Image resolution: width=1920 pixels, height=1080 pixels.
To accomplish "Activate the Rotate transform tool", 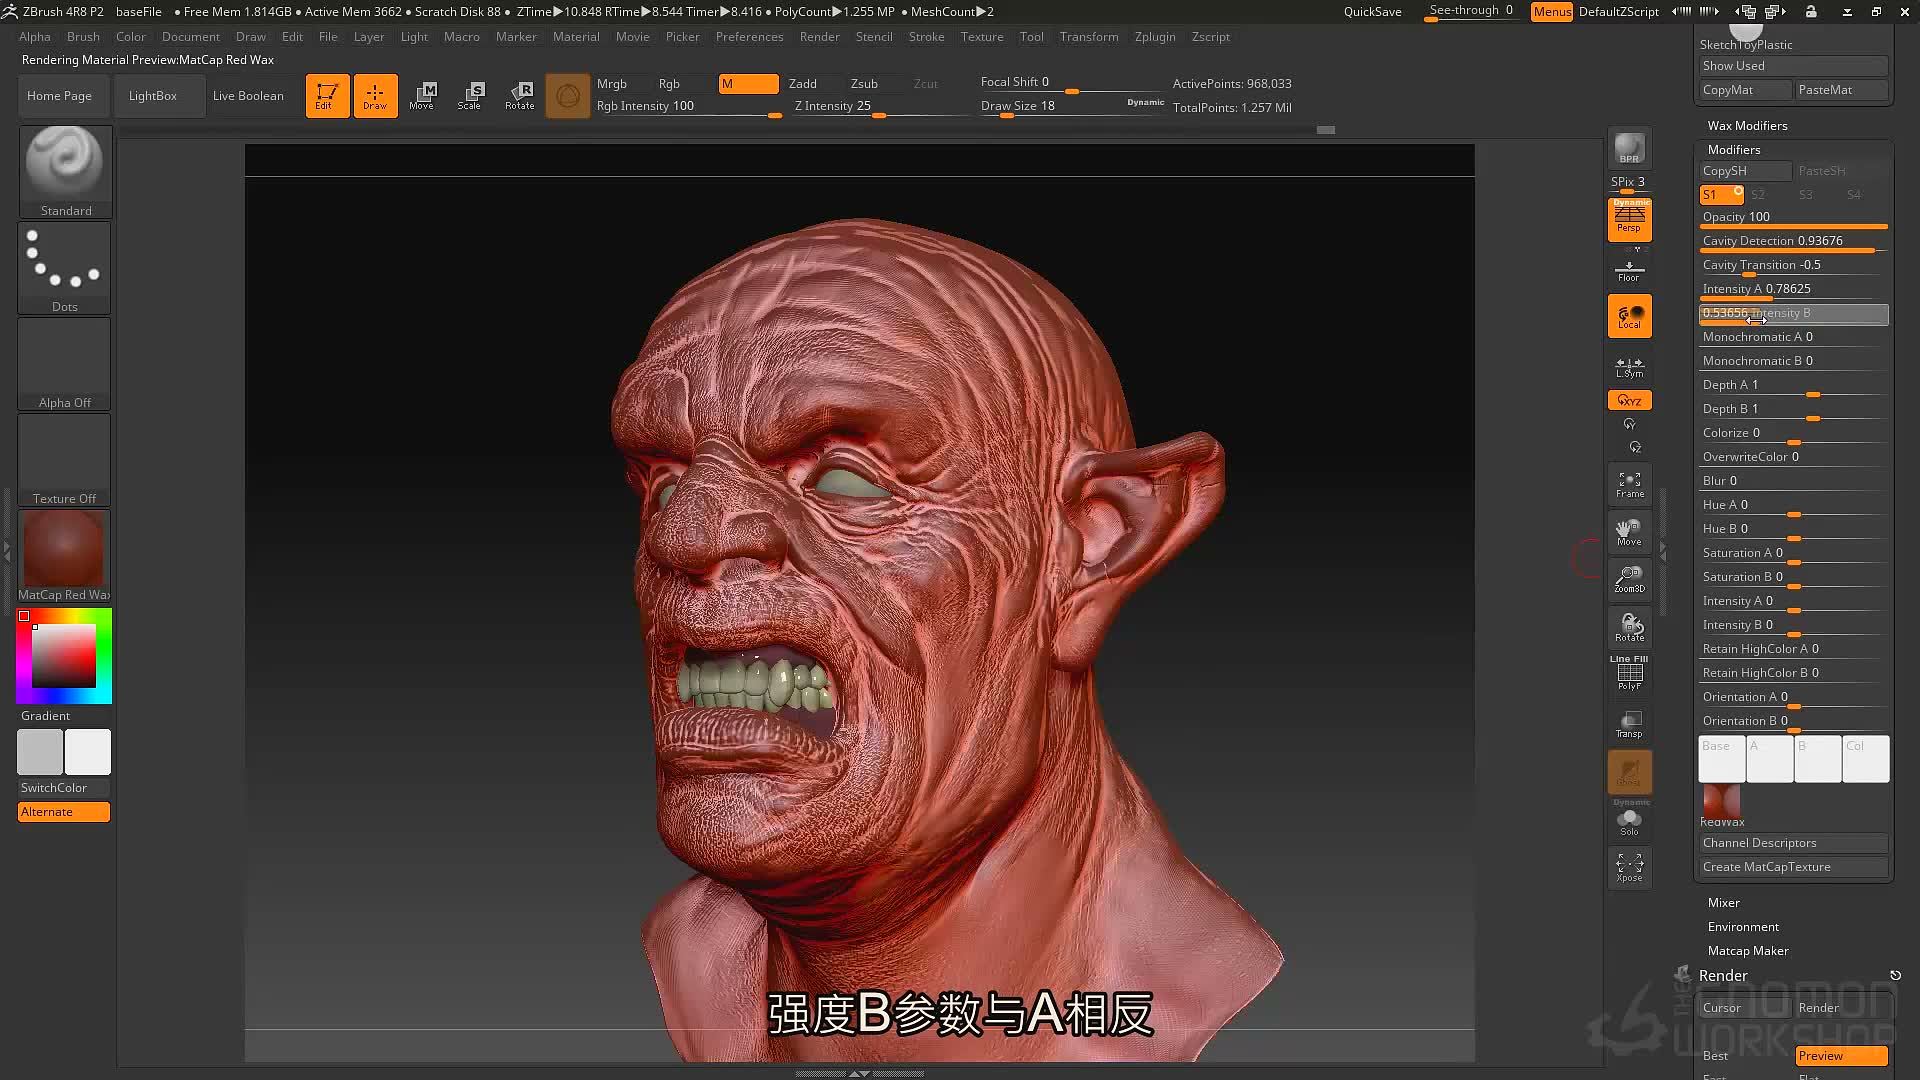I will (519, 96).
